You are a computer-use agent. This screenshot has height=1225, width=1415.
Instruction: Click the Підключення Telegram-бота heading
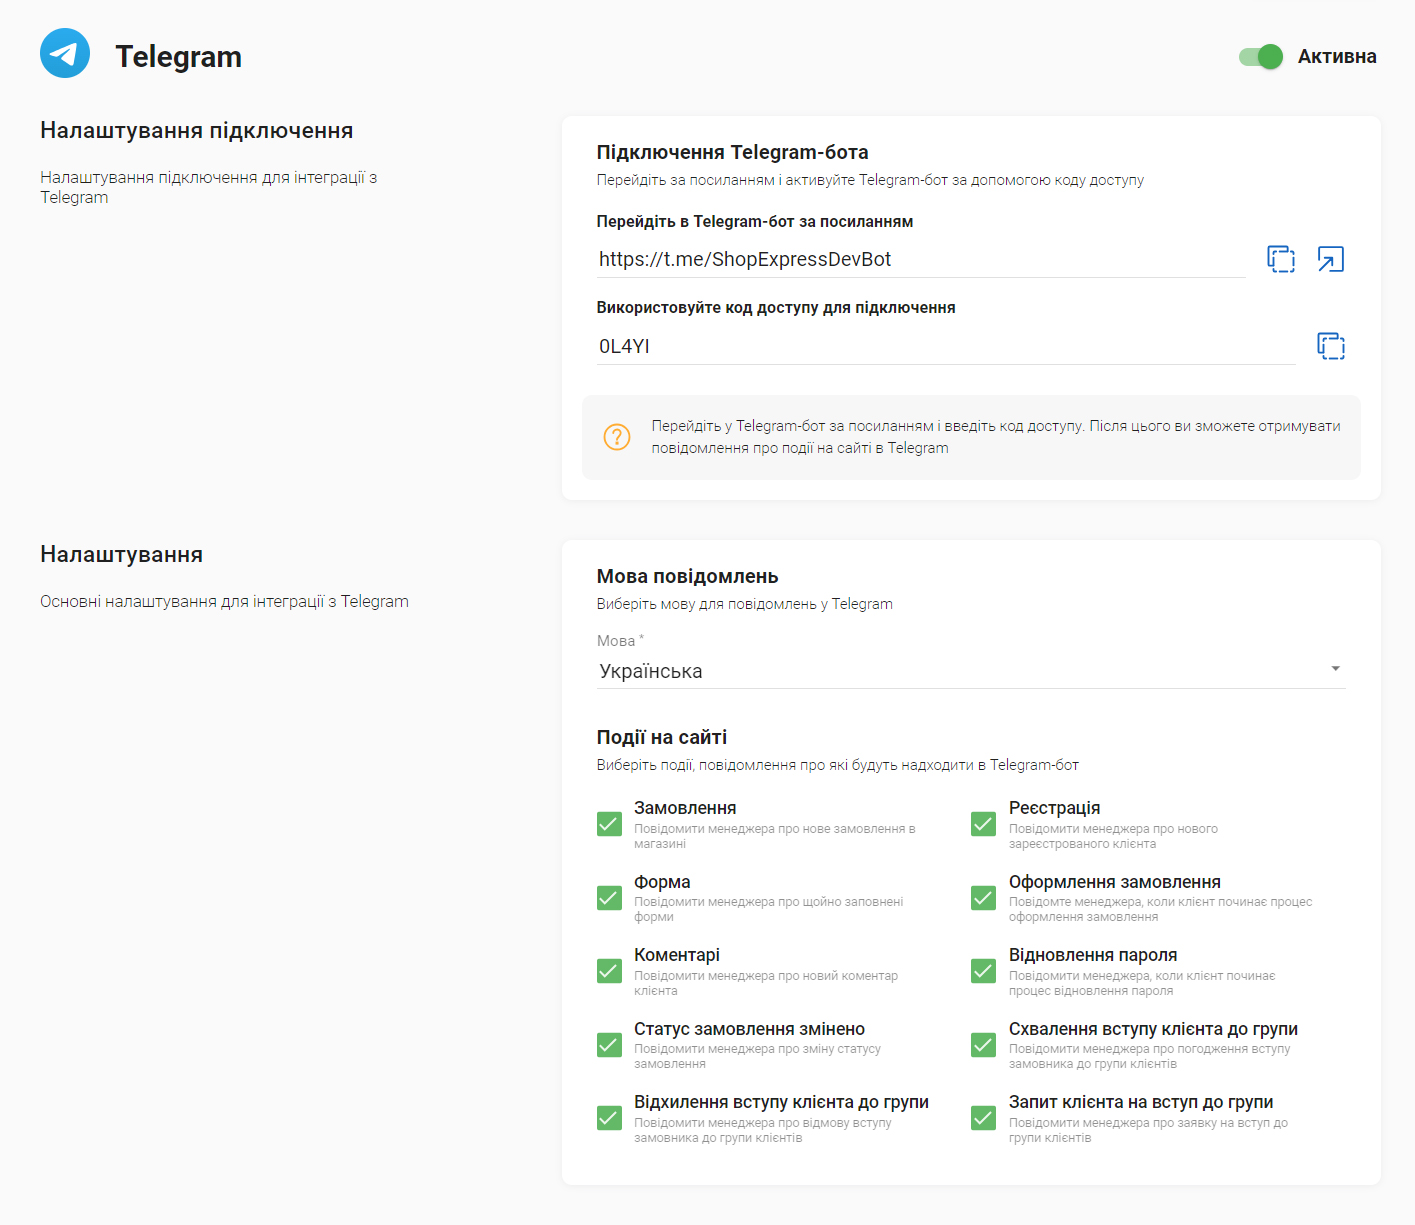click(732, 152)
